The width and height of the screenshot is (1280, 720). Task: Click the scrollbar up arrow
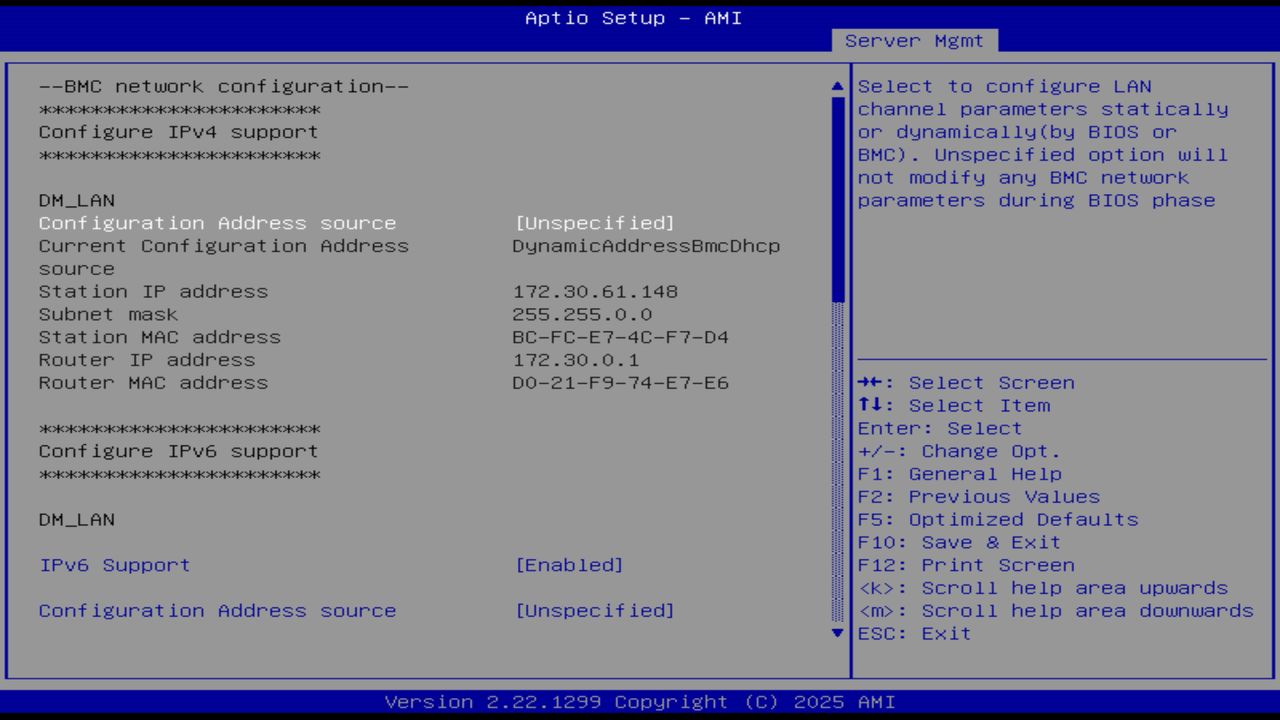coord(836,85)
